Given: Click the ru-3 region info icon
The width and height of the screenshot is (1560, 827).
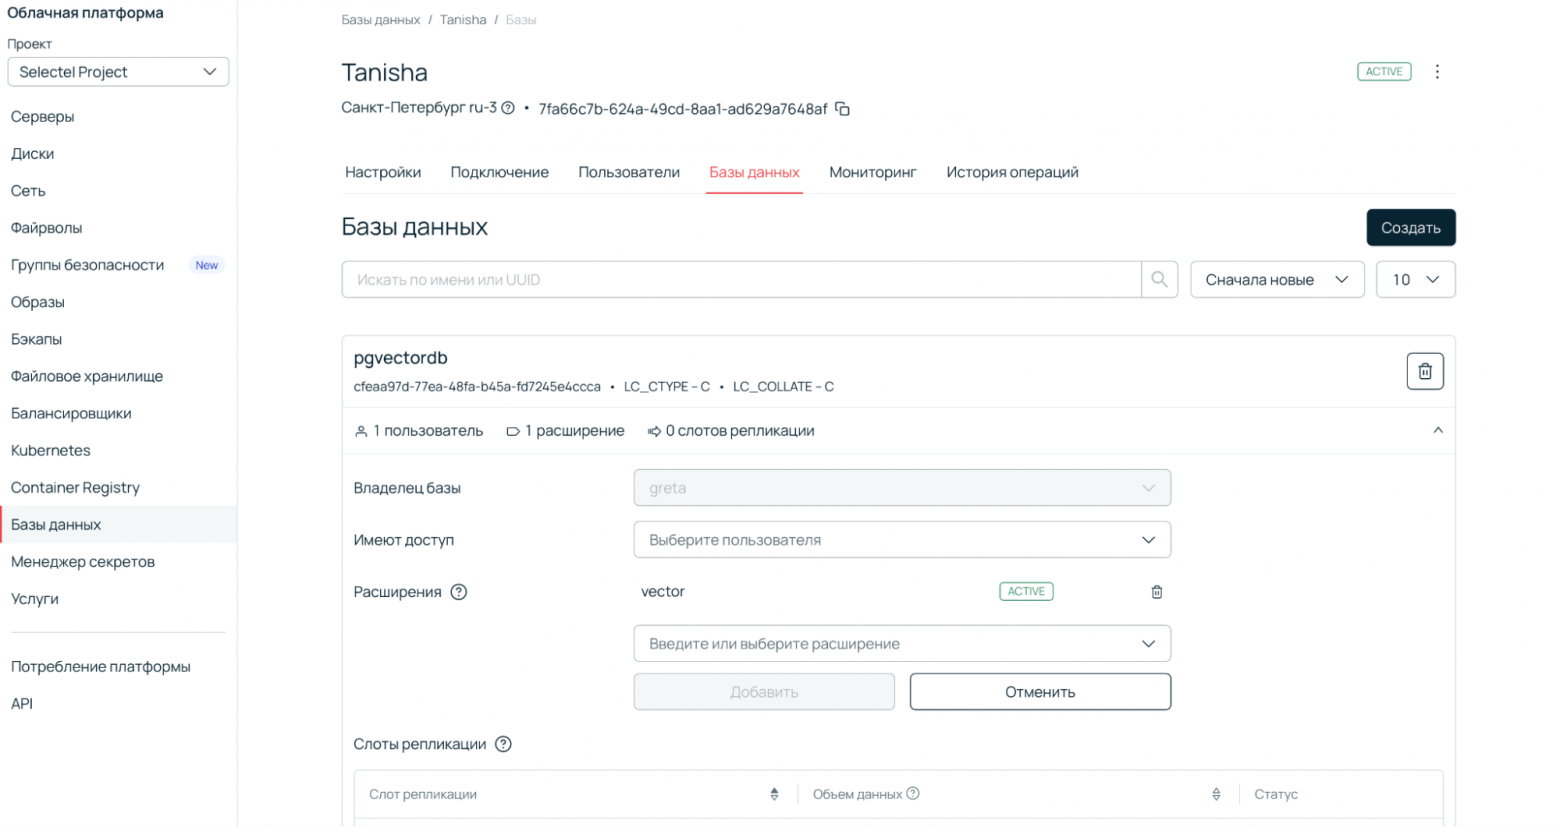Looking at the screenshot, I should tap(508, 108).
